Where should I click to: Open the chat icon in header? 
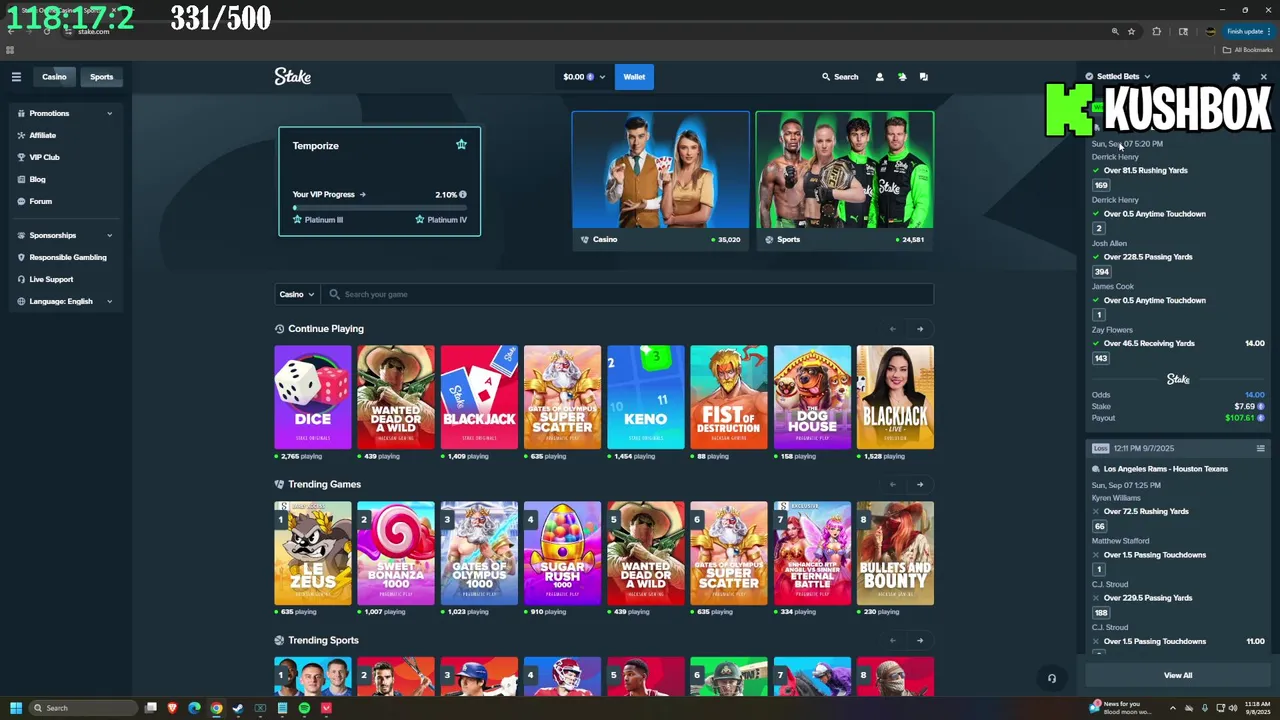click(924, 77)
